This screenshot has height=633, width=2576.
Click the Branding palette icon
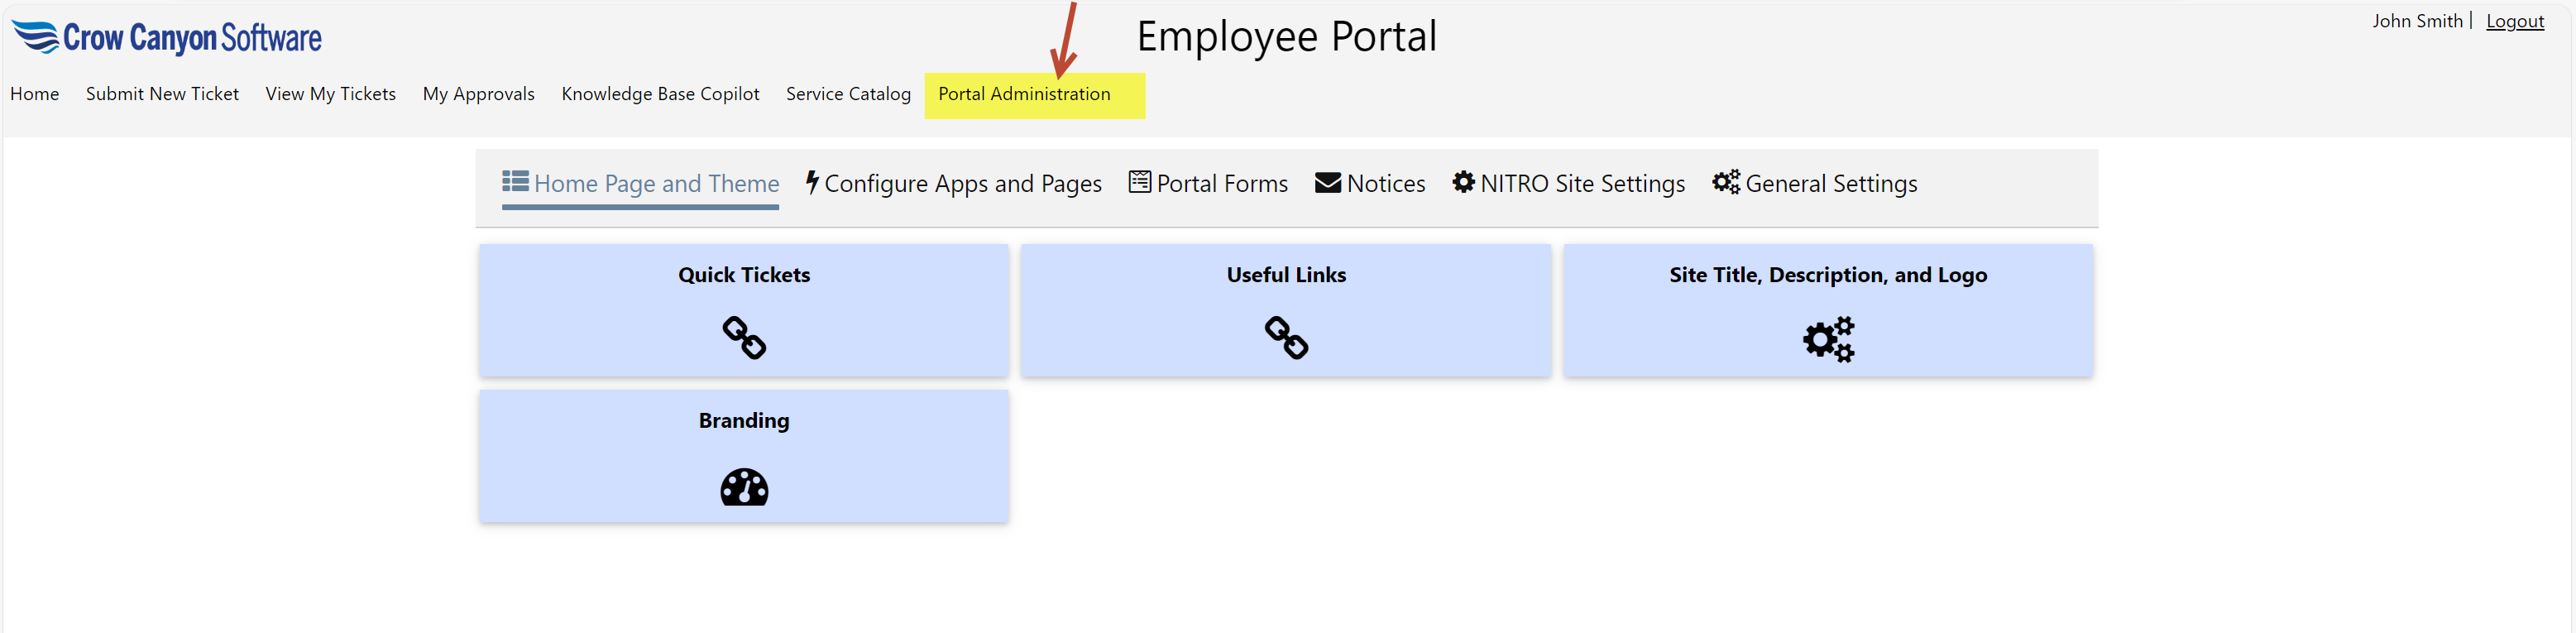pyautogui.click(x=744, y=487)
